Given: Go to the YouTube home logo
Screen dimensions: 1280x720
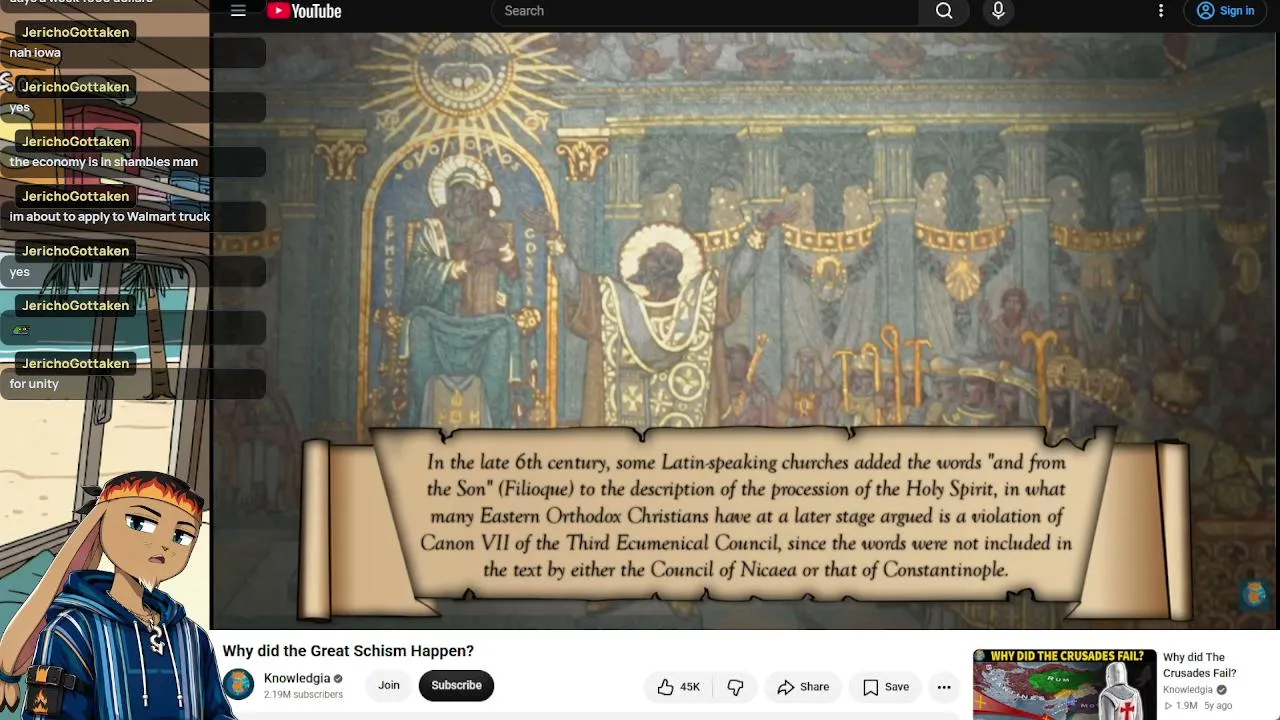Looking at the screenshot, I should point(305,11).
